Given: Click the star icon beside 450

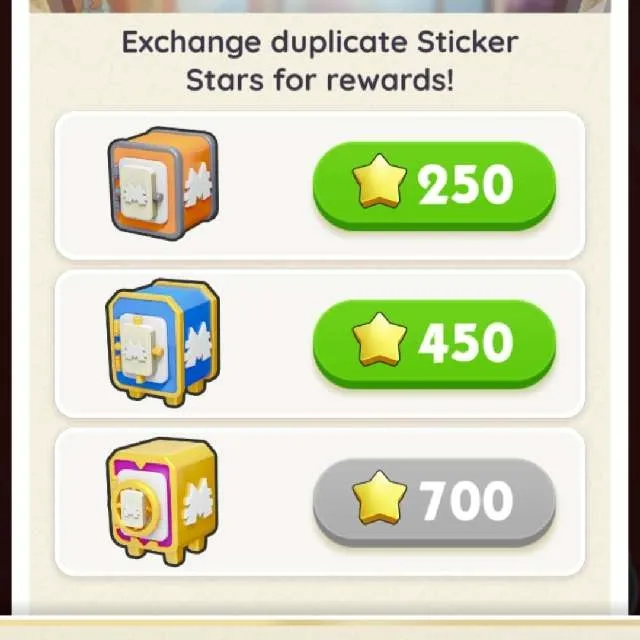Looking at the screenshot, I should pos(379,339).
